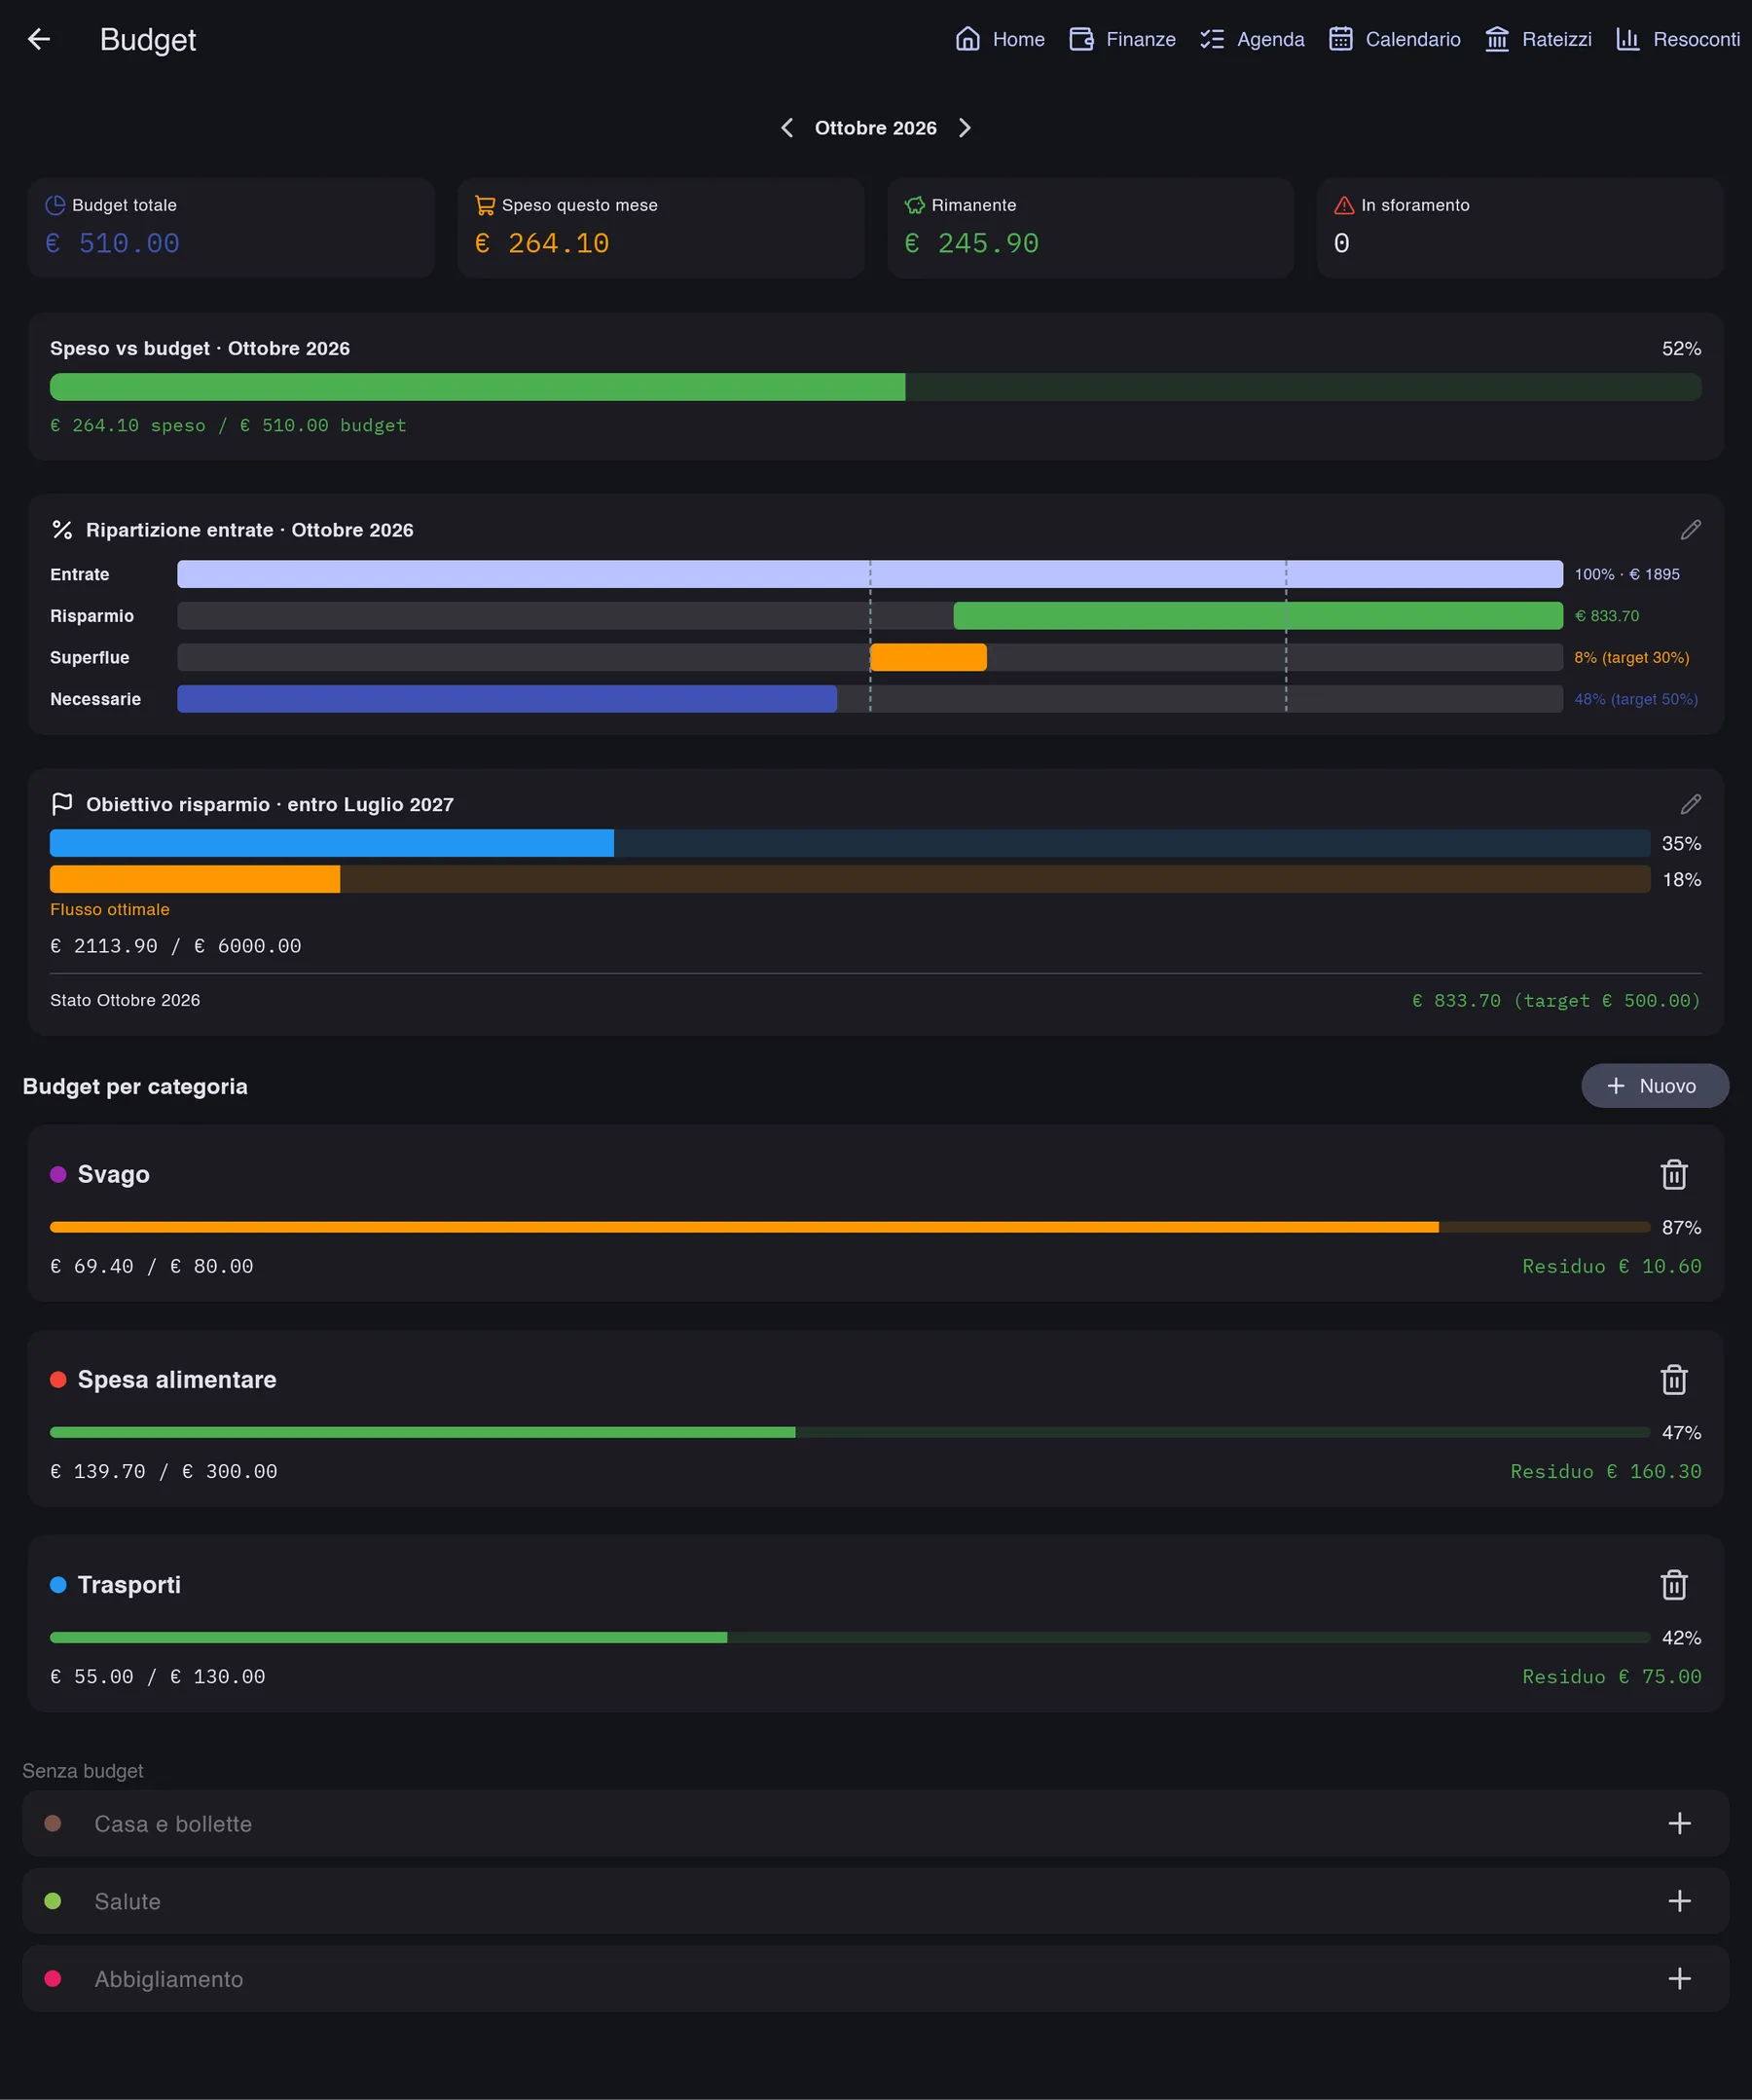Add budget for Casa e bollette
Viewport: 1752px width, 2100px height.
coord(1680,1823)
